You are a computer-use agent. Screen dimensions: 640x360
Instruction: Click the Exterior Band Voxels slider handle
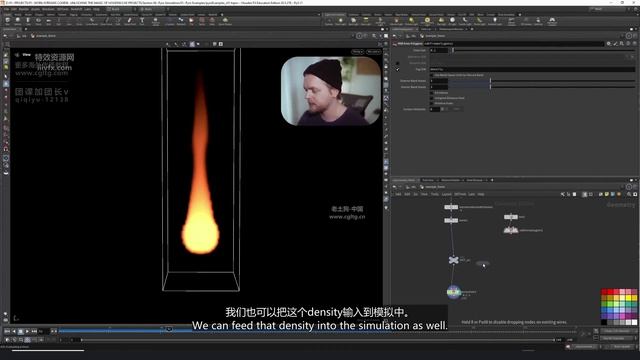pyautogui.click(x=490, y=81)
